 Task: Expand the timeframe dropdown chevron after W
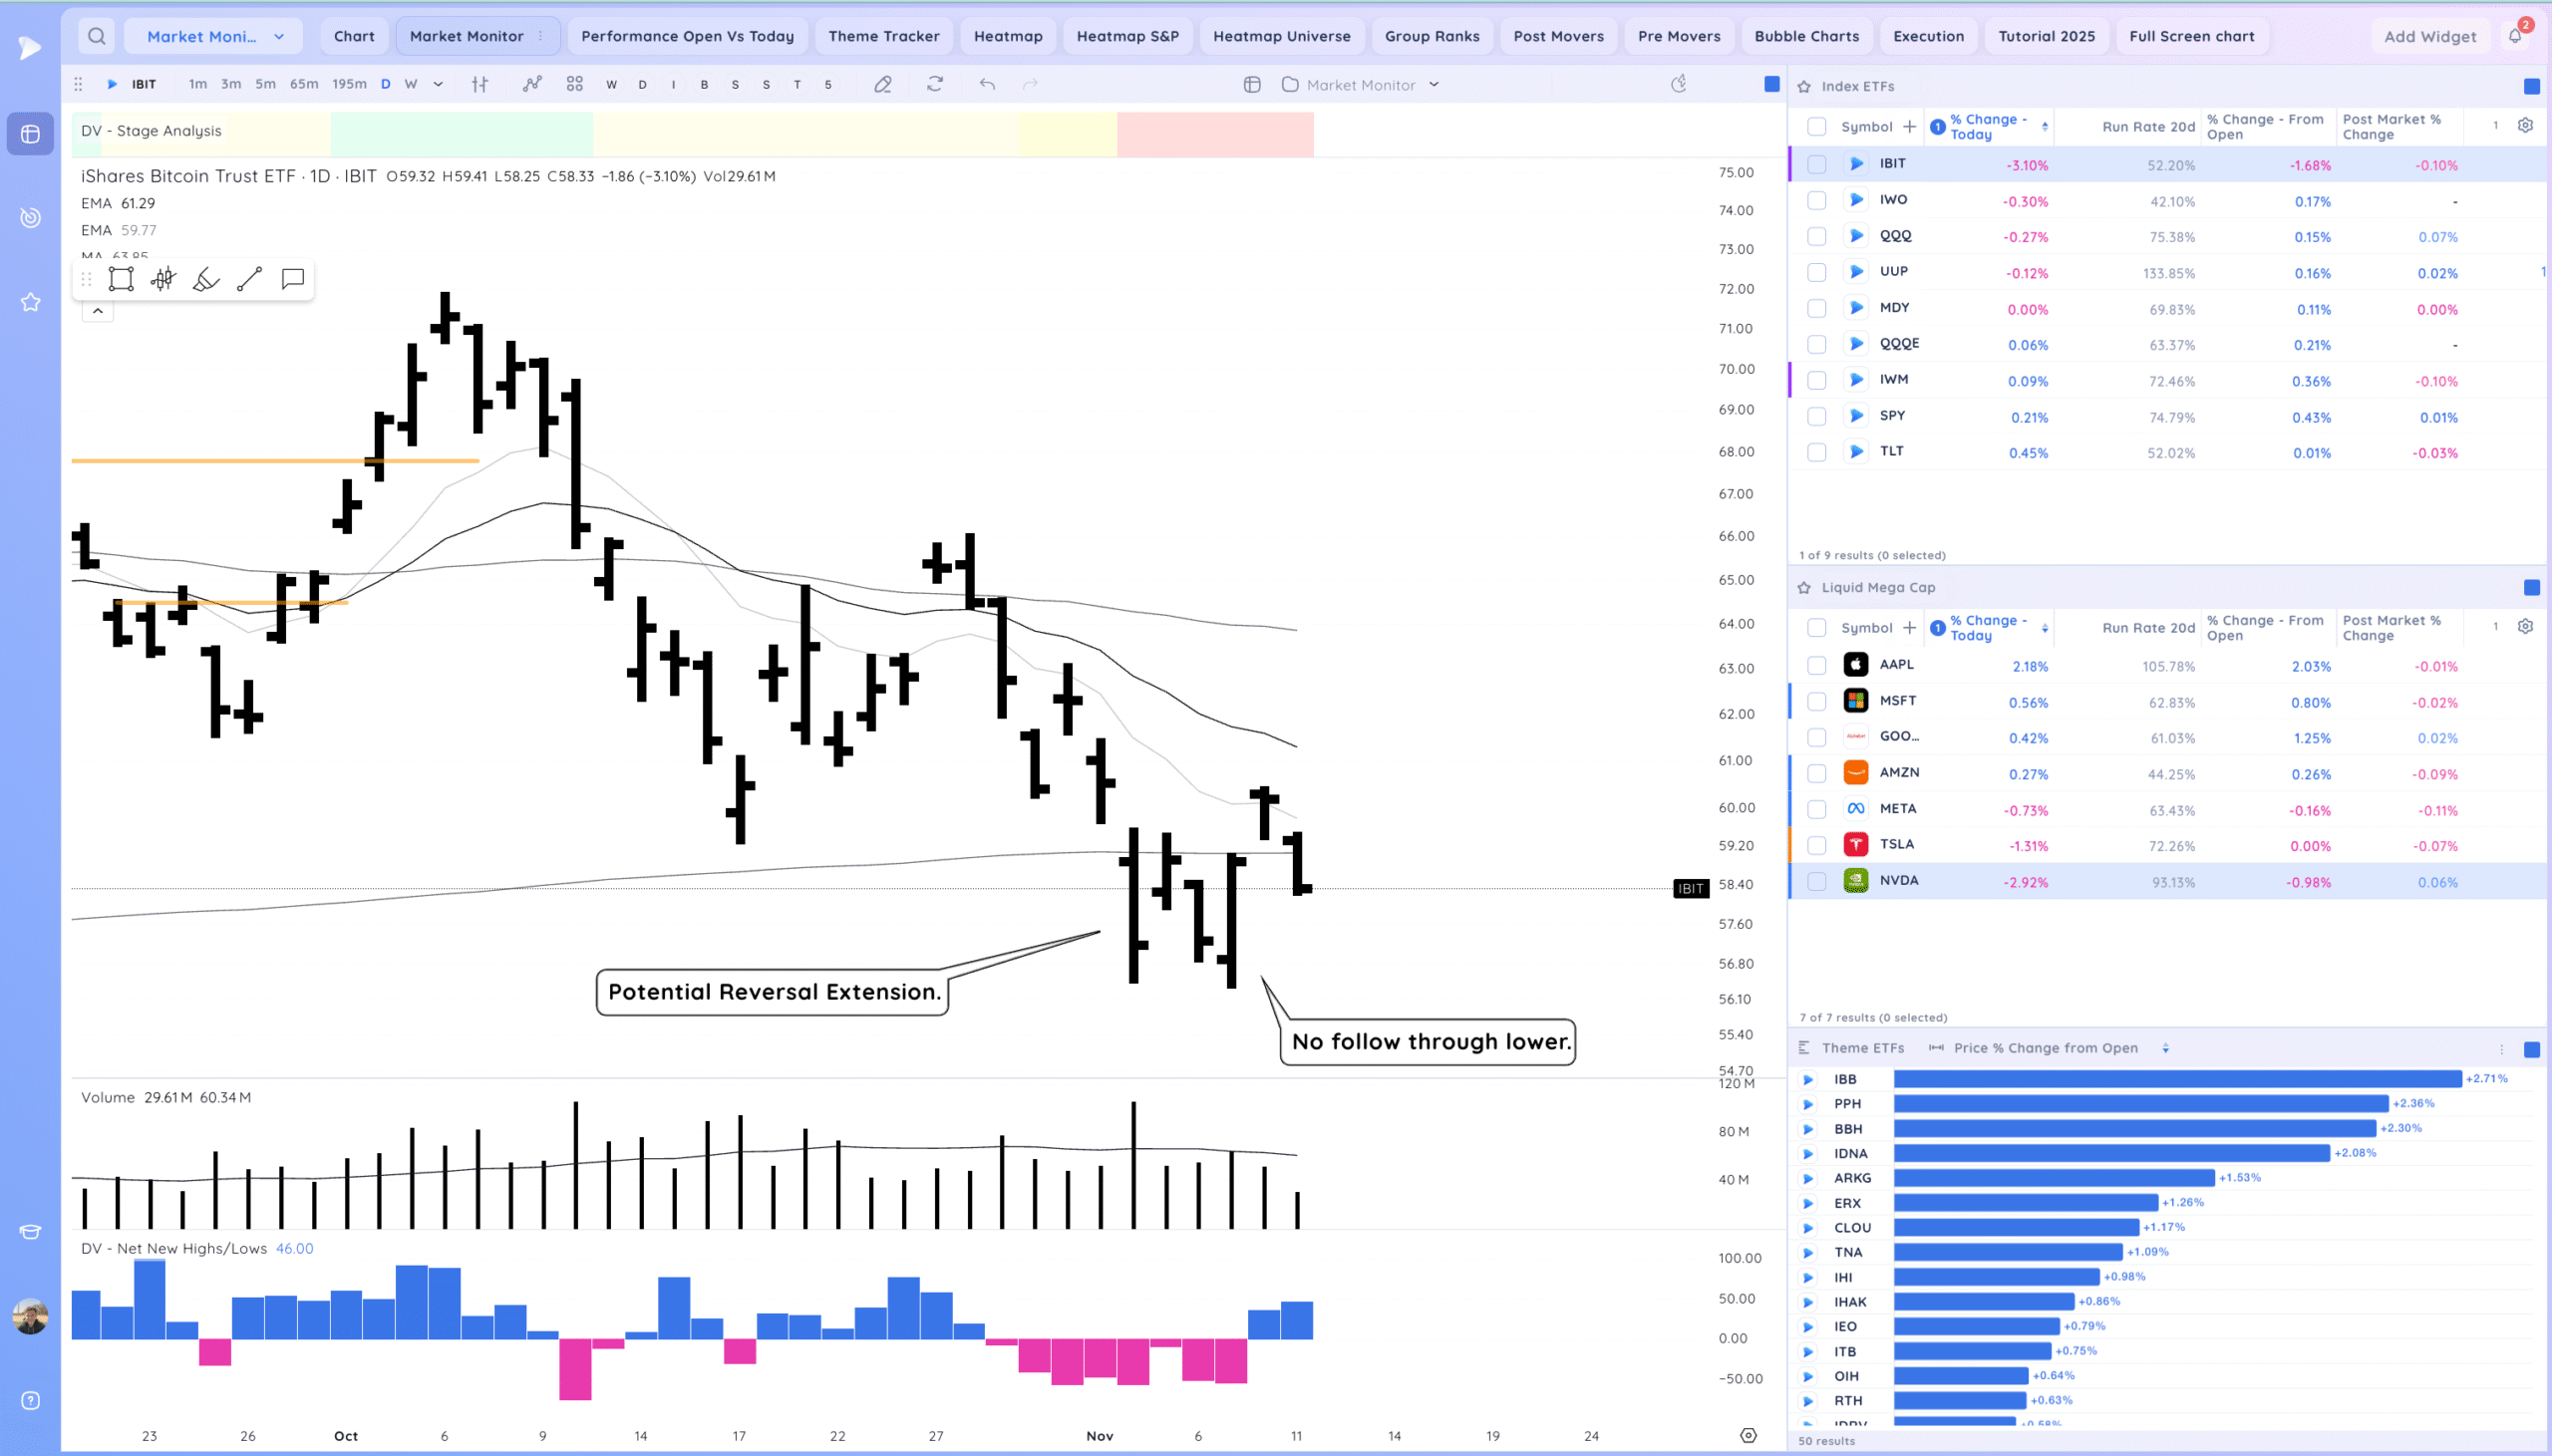(x=438, y=85)
